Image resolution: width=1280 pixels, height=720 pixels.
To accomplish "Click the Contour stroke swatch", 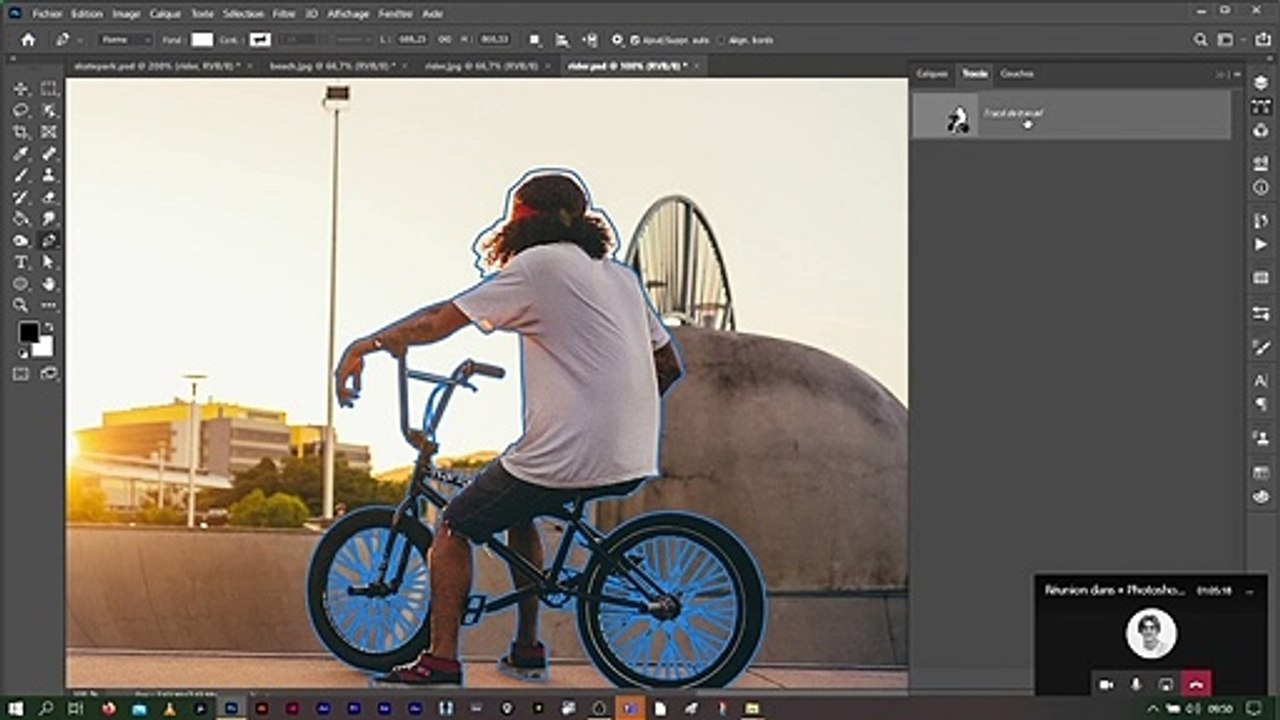I will (x=260, y=40).
